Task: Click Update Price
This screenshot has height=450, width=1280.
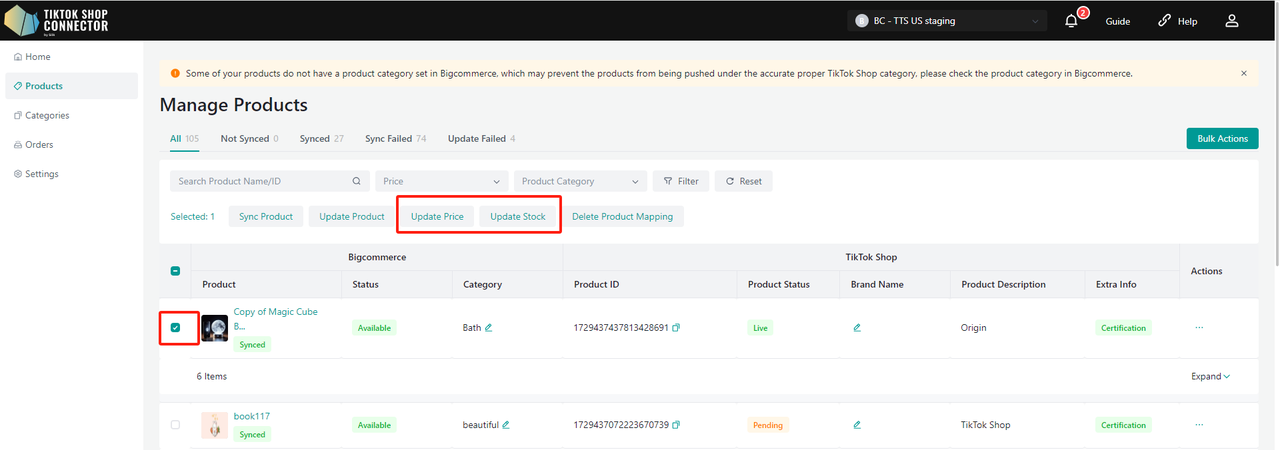Action: click(437, 216)
